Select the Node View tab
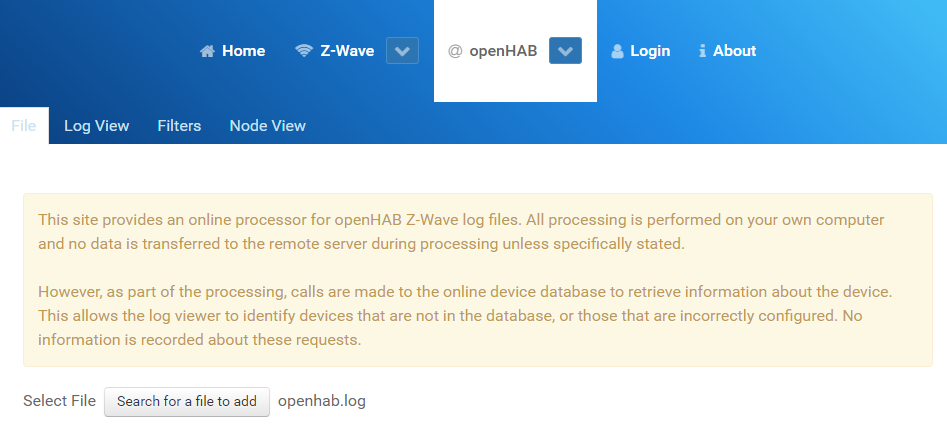Viewport: 947px width, 426px height. coord(267,126)
